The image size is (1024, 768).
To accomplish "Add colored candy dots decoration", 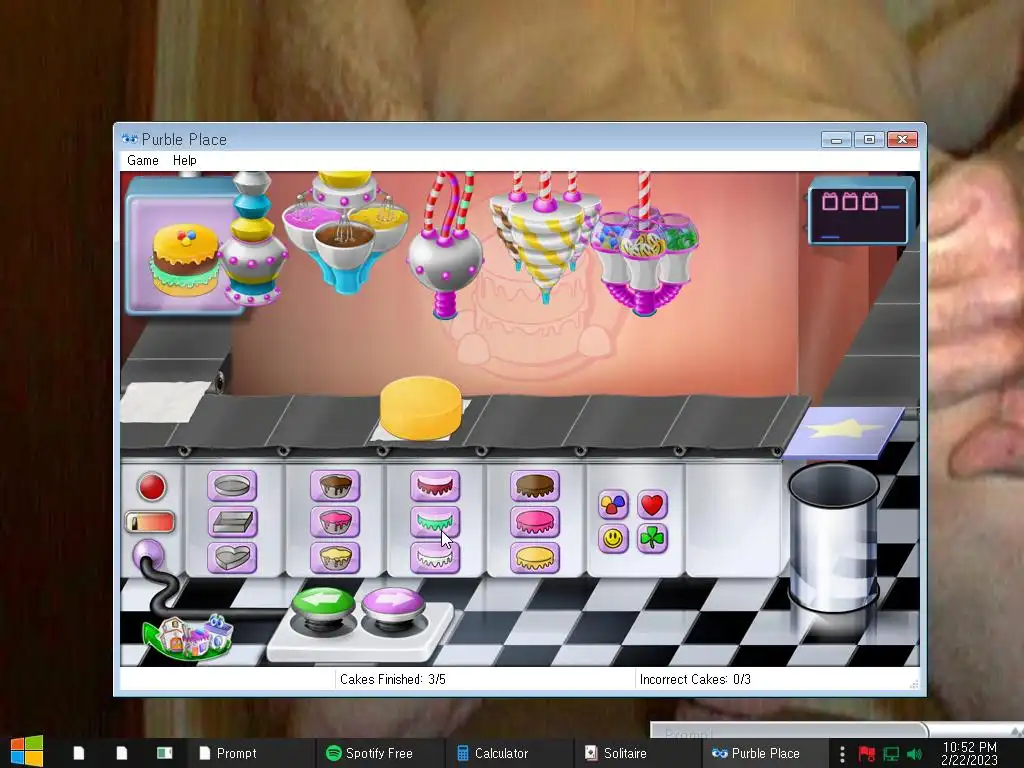I will tap(613, 504).
